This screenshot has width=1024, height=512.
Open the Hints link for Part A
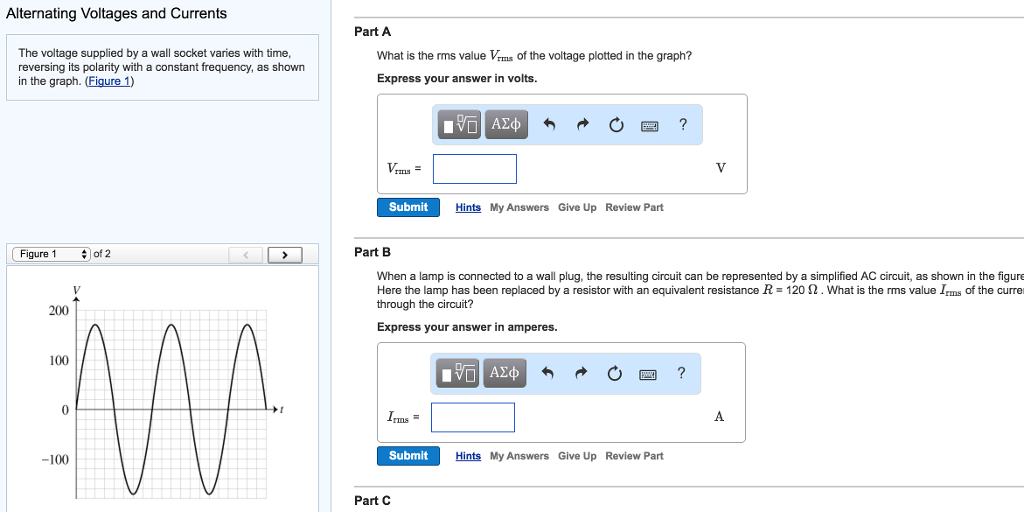tap(468, 208)
